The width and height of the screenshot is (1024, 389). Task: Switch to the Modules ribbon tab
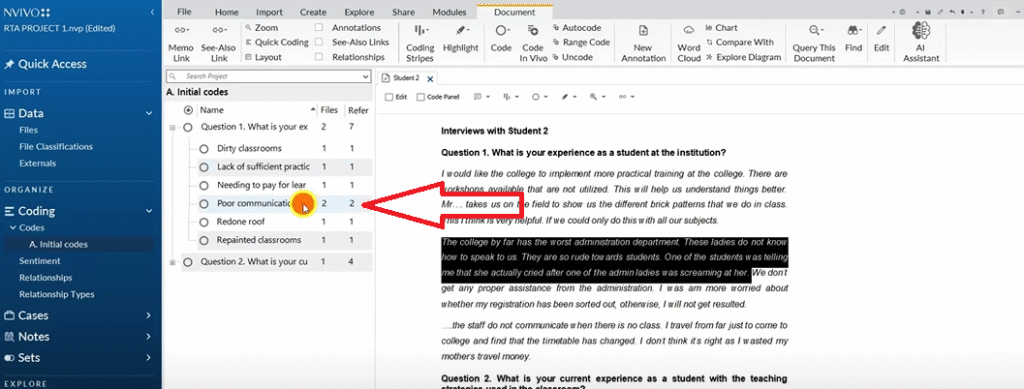click(449, 12)
